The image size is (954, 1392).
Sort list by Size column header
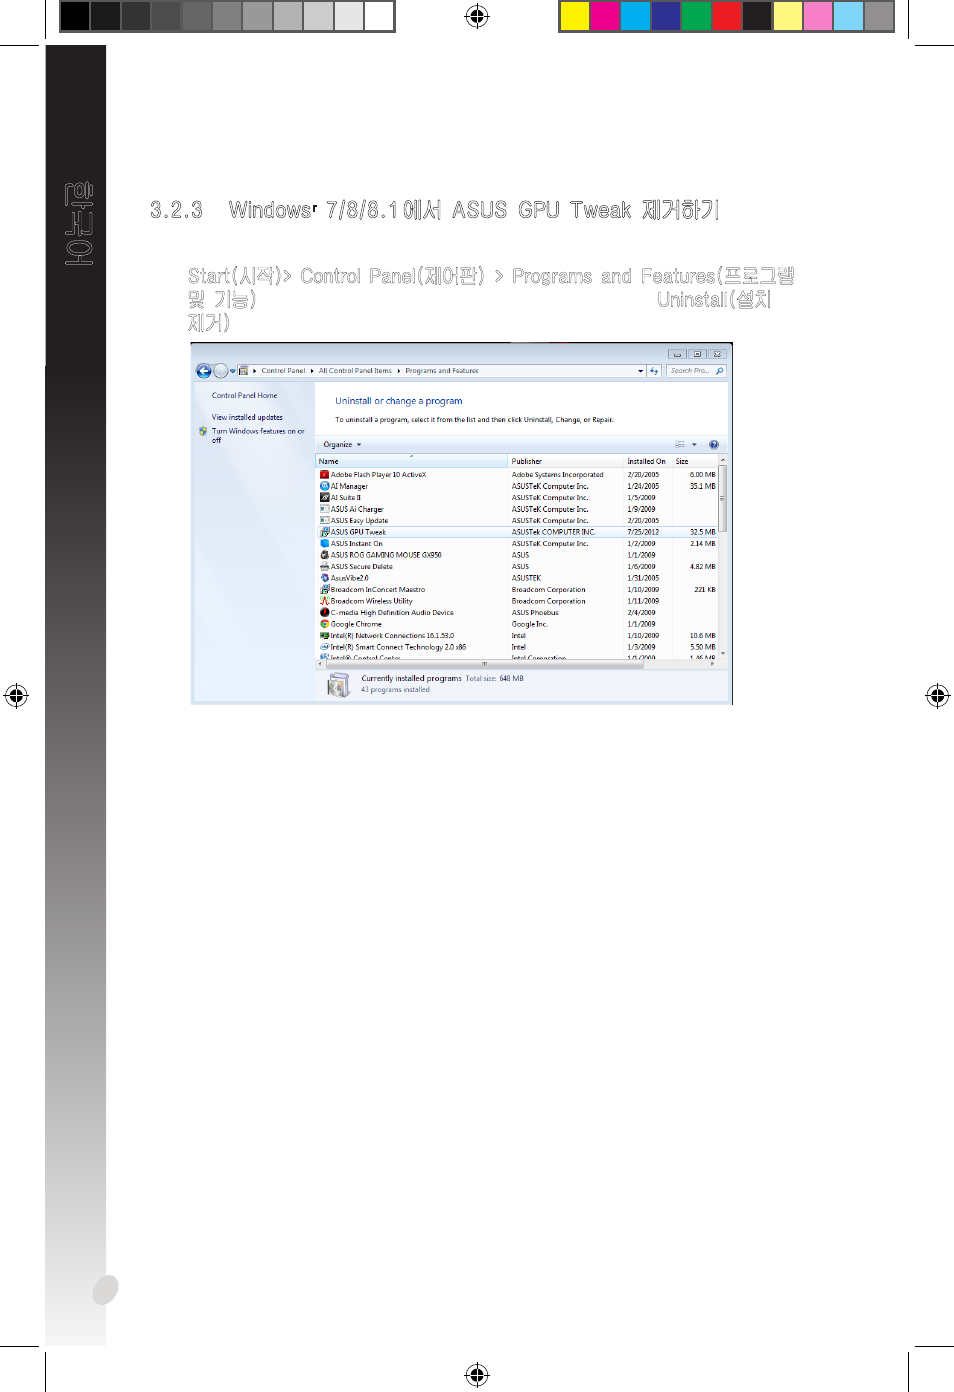(x=695, y=461)
